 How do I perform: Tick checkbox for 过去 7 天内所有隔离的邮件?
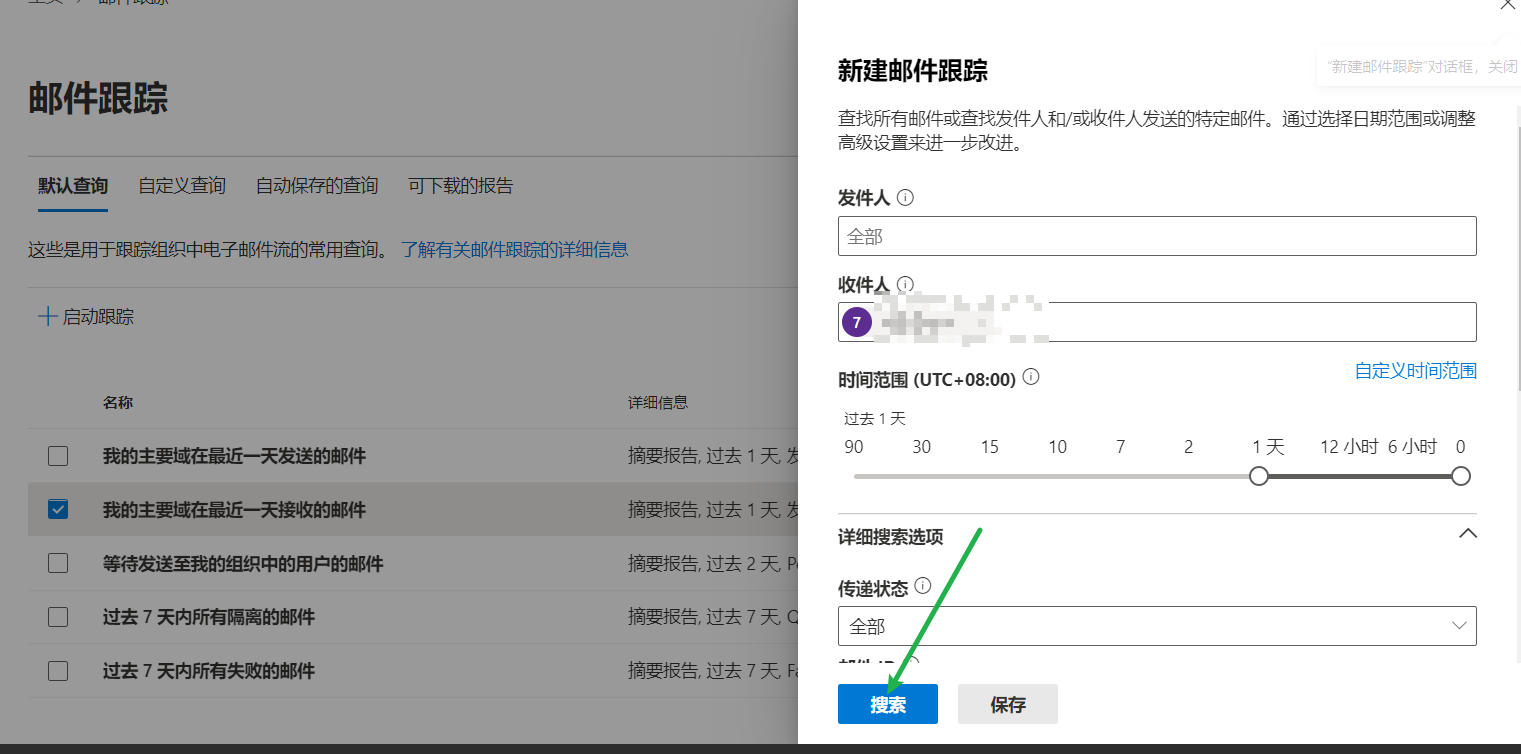click(x=58, y=617)
